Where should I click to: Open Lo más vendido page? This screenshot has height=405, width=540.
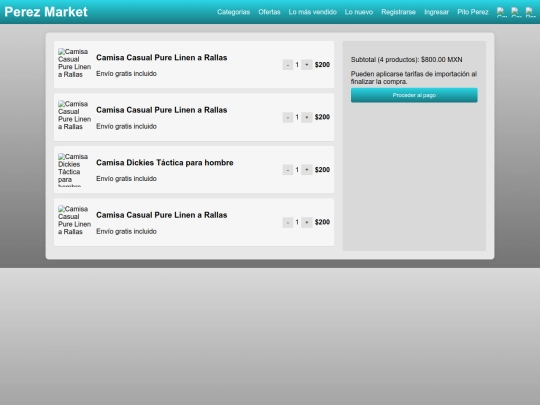312,12
